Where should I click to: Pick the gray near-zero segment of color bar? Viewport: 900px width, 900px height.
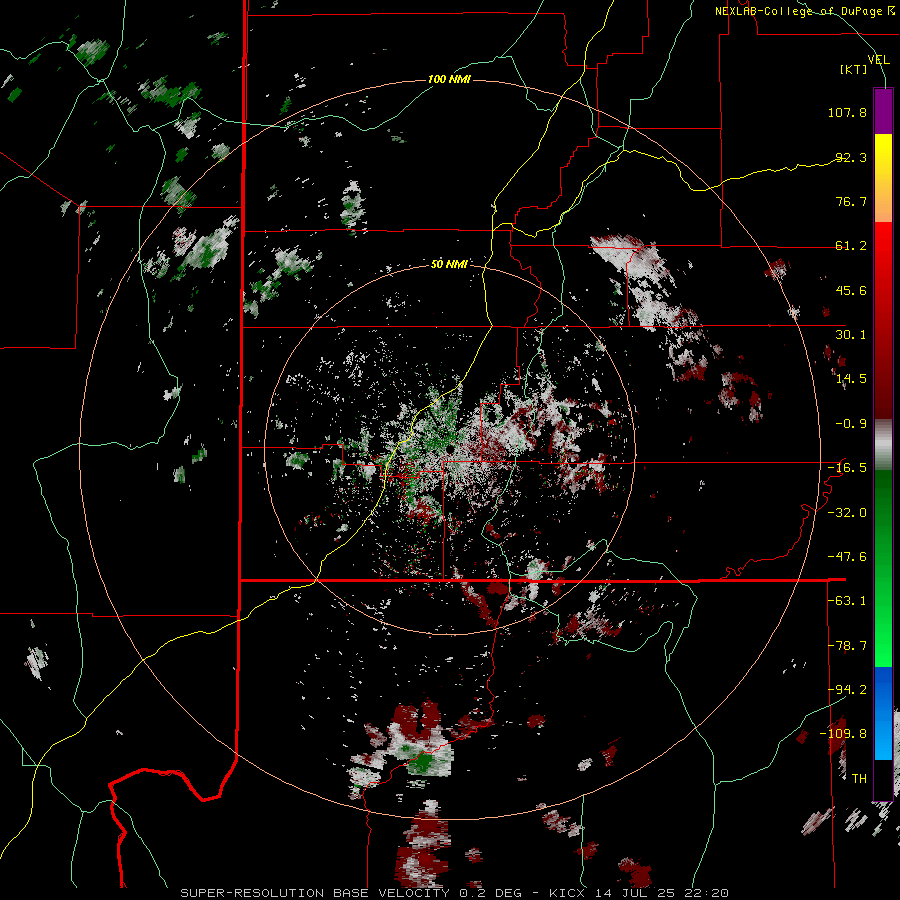(x=883, y=445)
